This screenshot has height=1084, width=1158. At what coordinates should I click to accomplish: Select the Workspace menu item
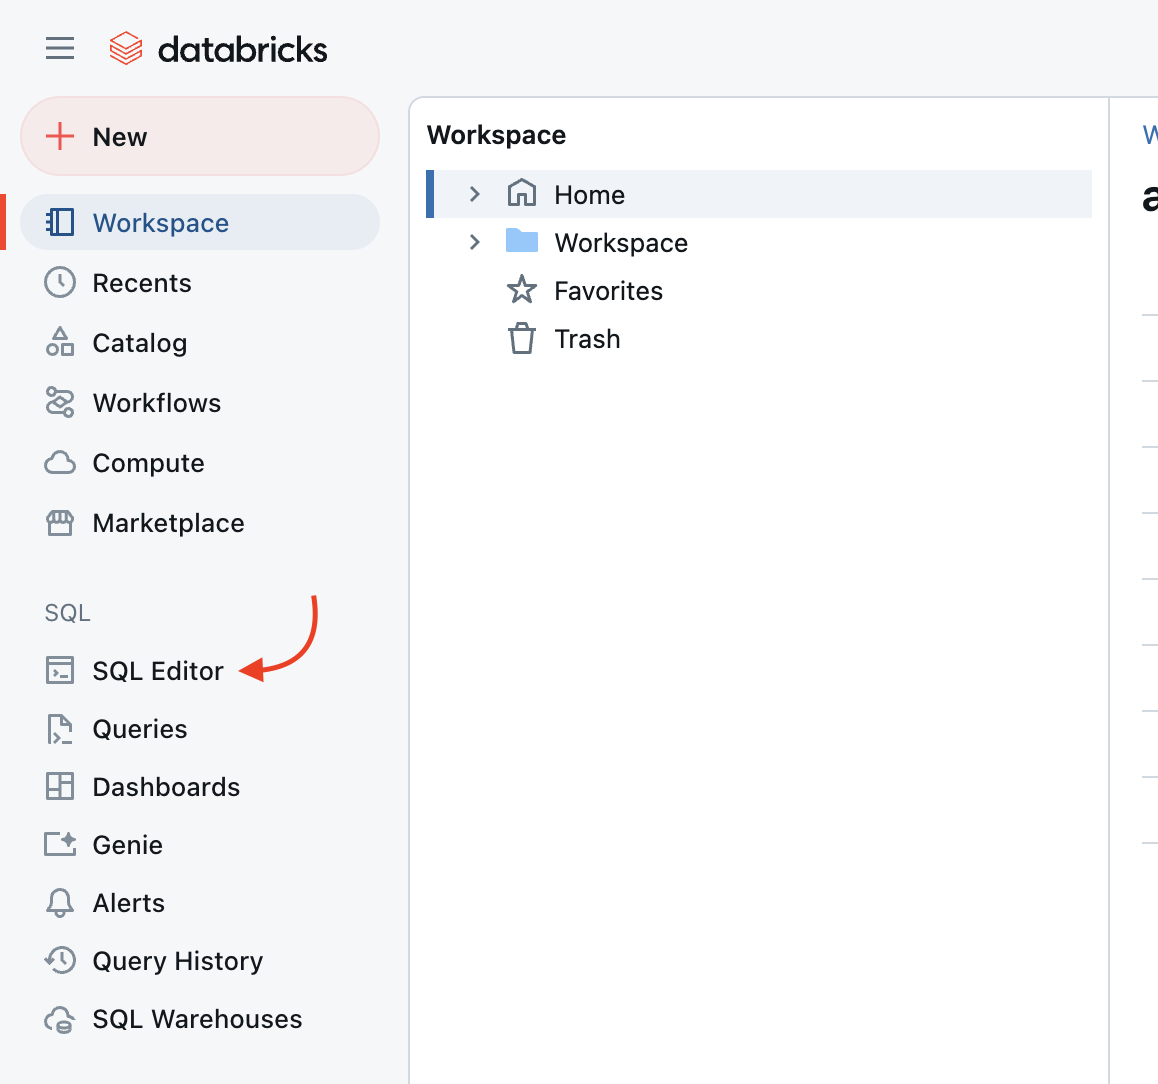[160, 222]
